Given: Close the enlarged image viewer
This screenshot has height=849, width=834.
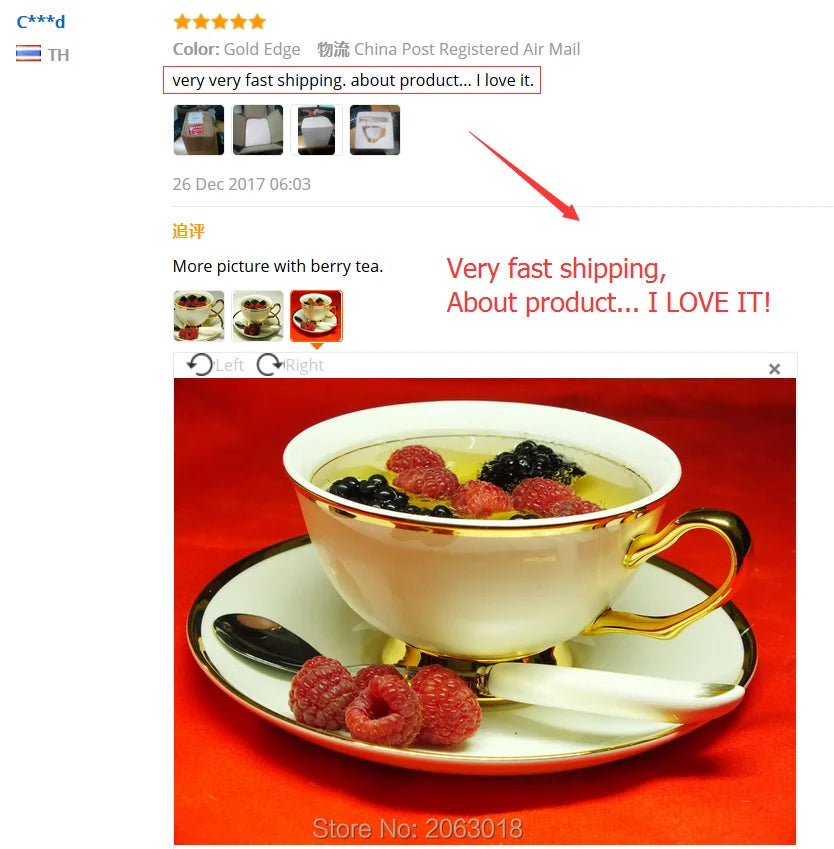Looking at the screenshot, I should click(x=774, y=369).
